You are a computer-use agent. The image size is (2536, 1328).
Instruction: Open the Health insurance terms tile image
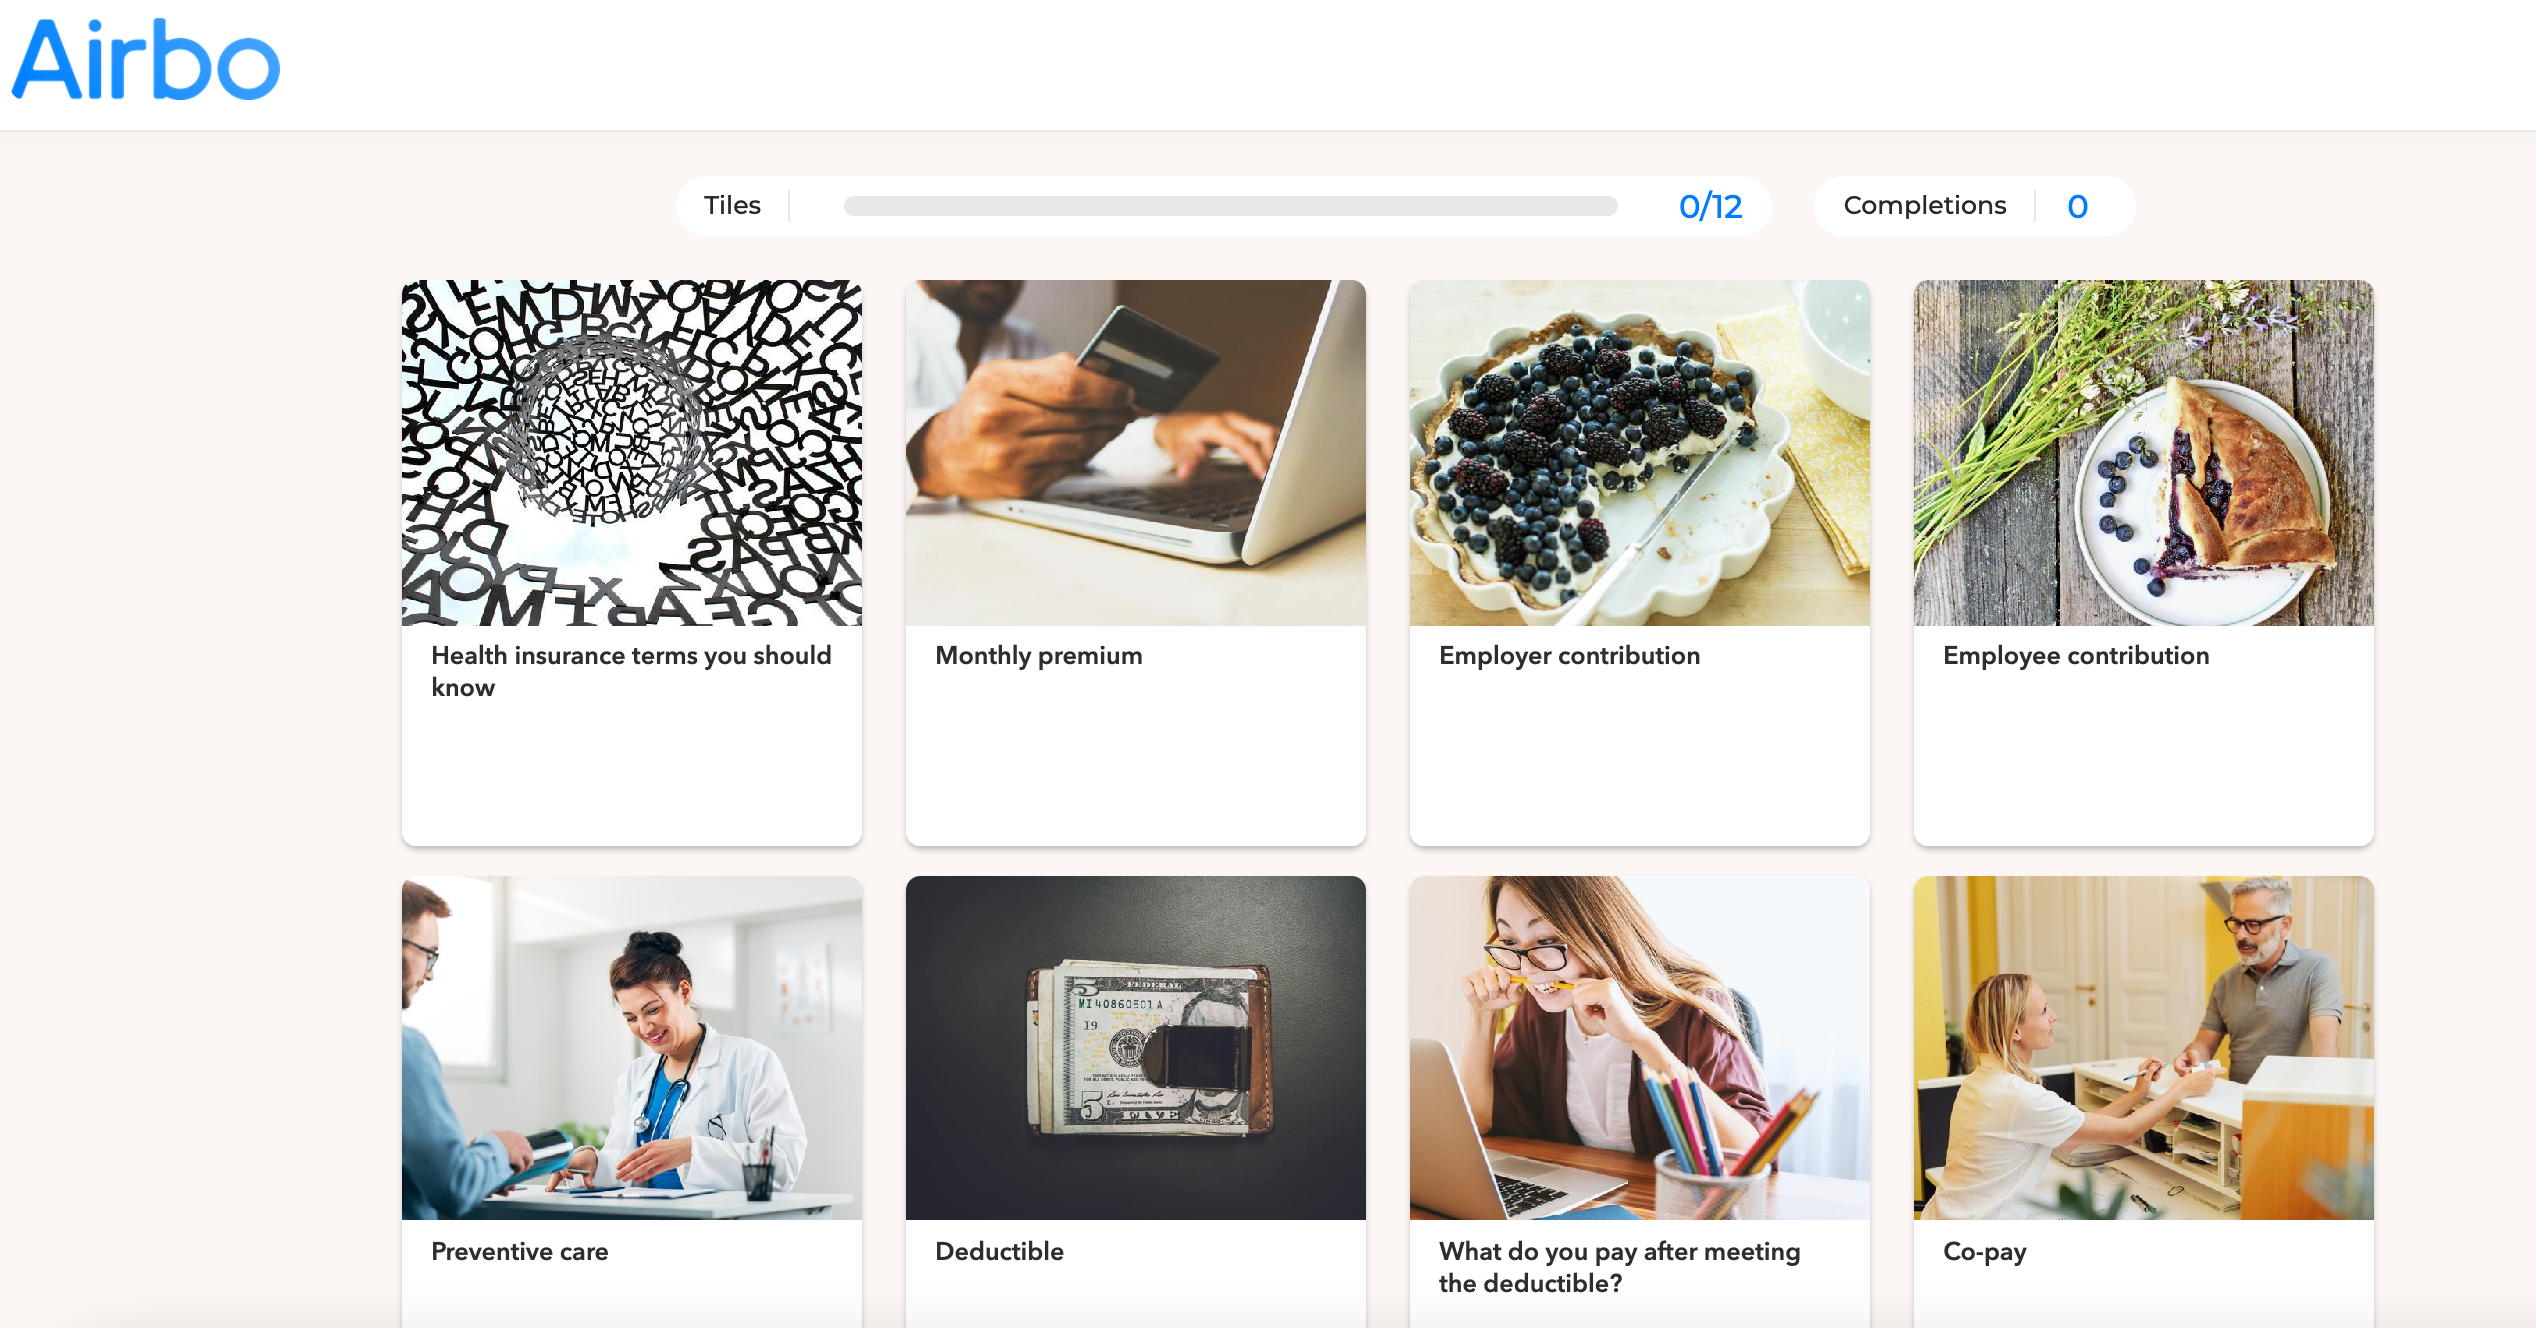pyautogui.click(x=632, y=453)
